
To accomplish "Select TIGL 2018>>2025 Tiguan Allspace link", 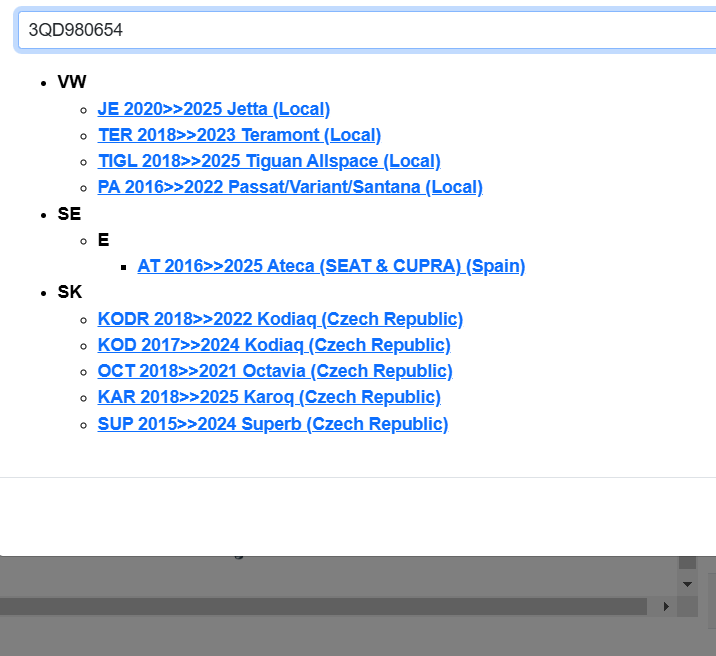I will point(268,161).
